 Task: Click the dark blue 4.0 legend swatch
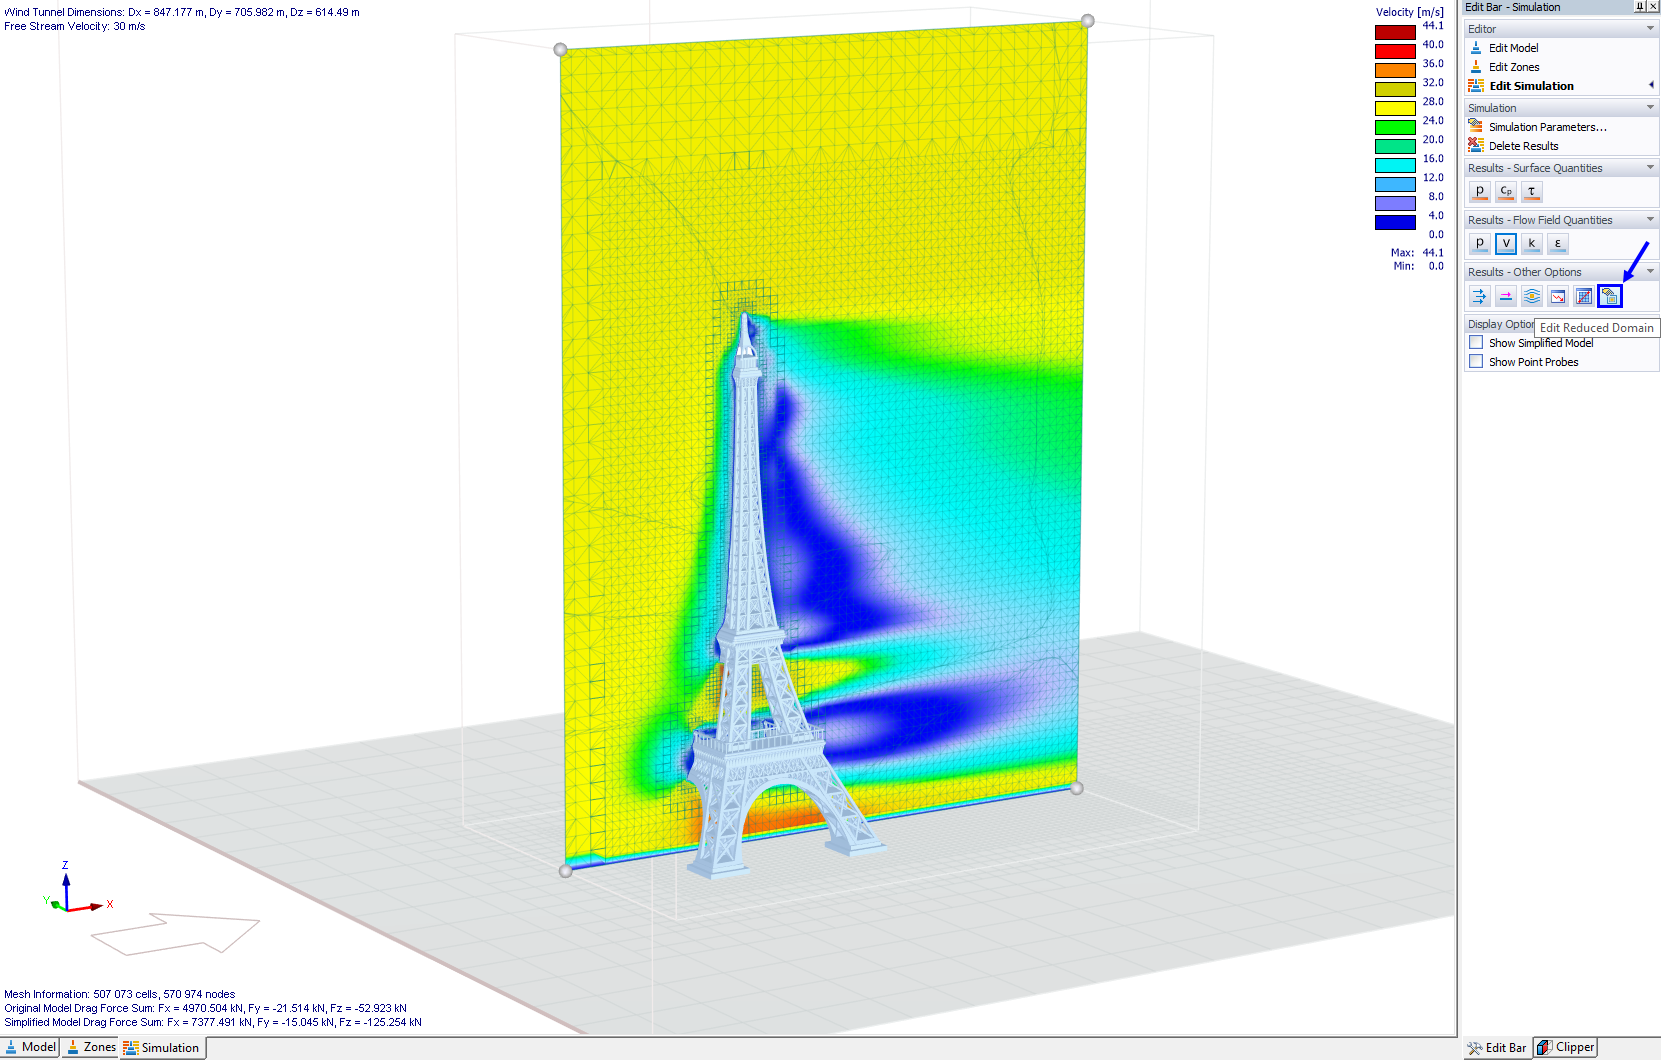click(x=1395, y=222)
